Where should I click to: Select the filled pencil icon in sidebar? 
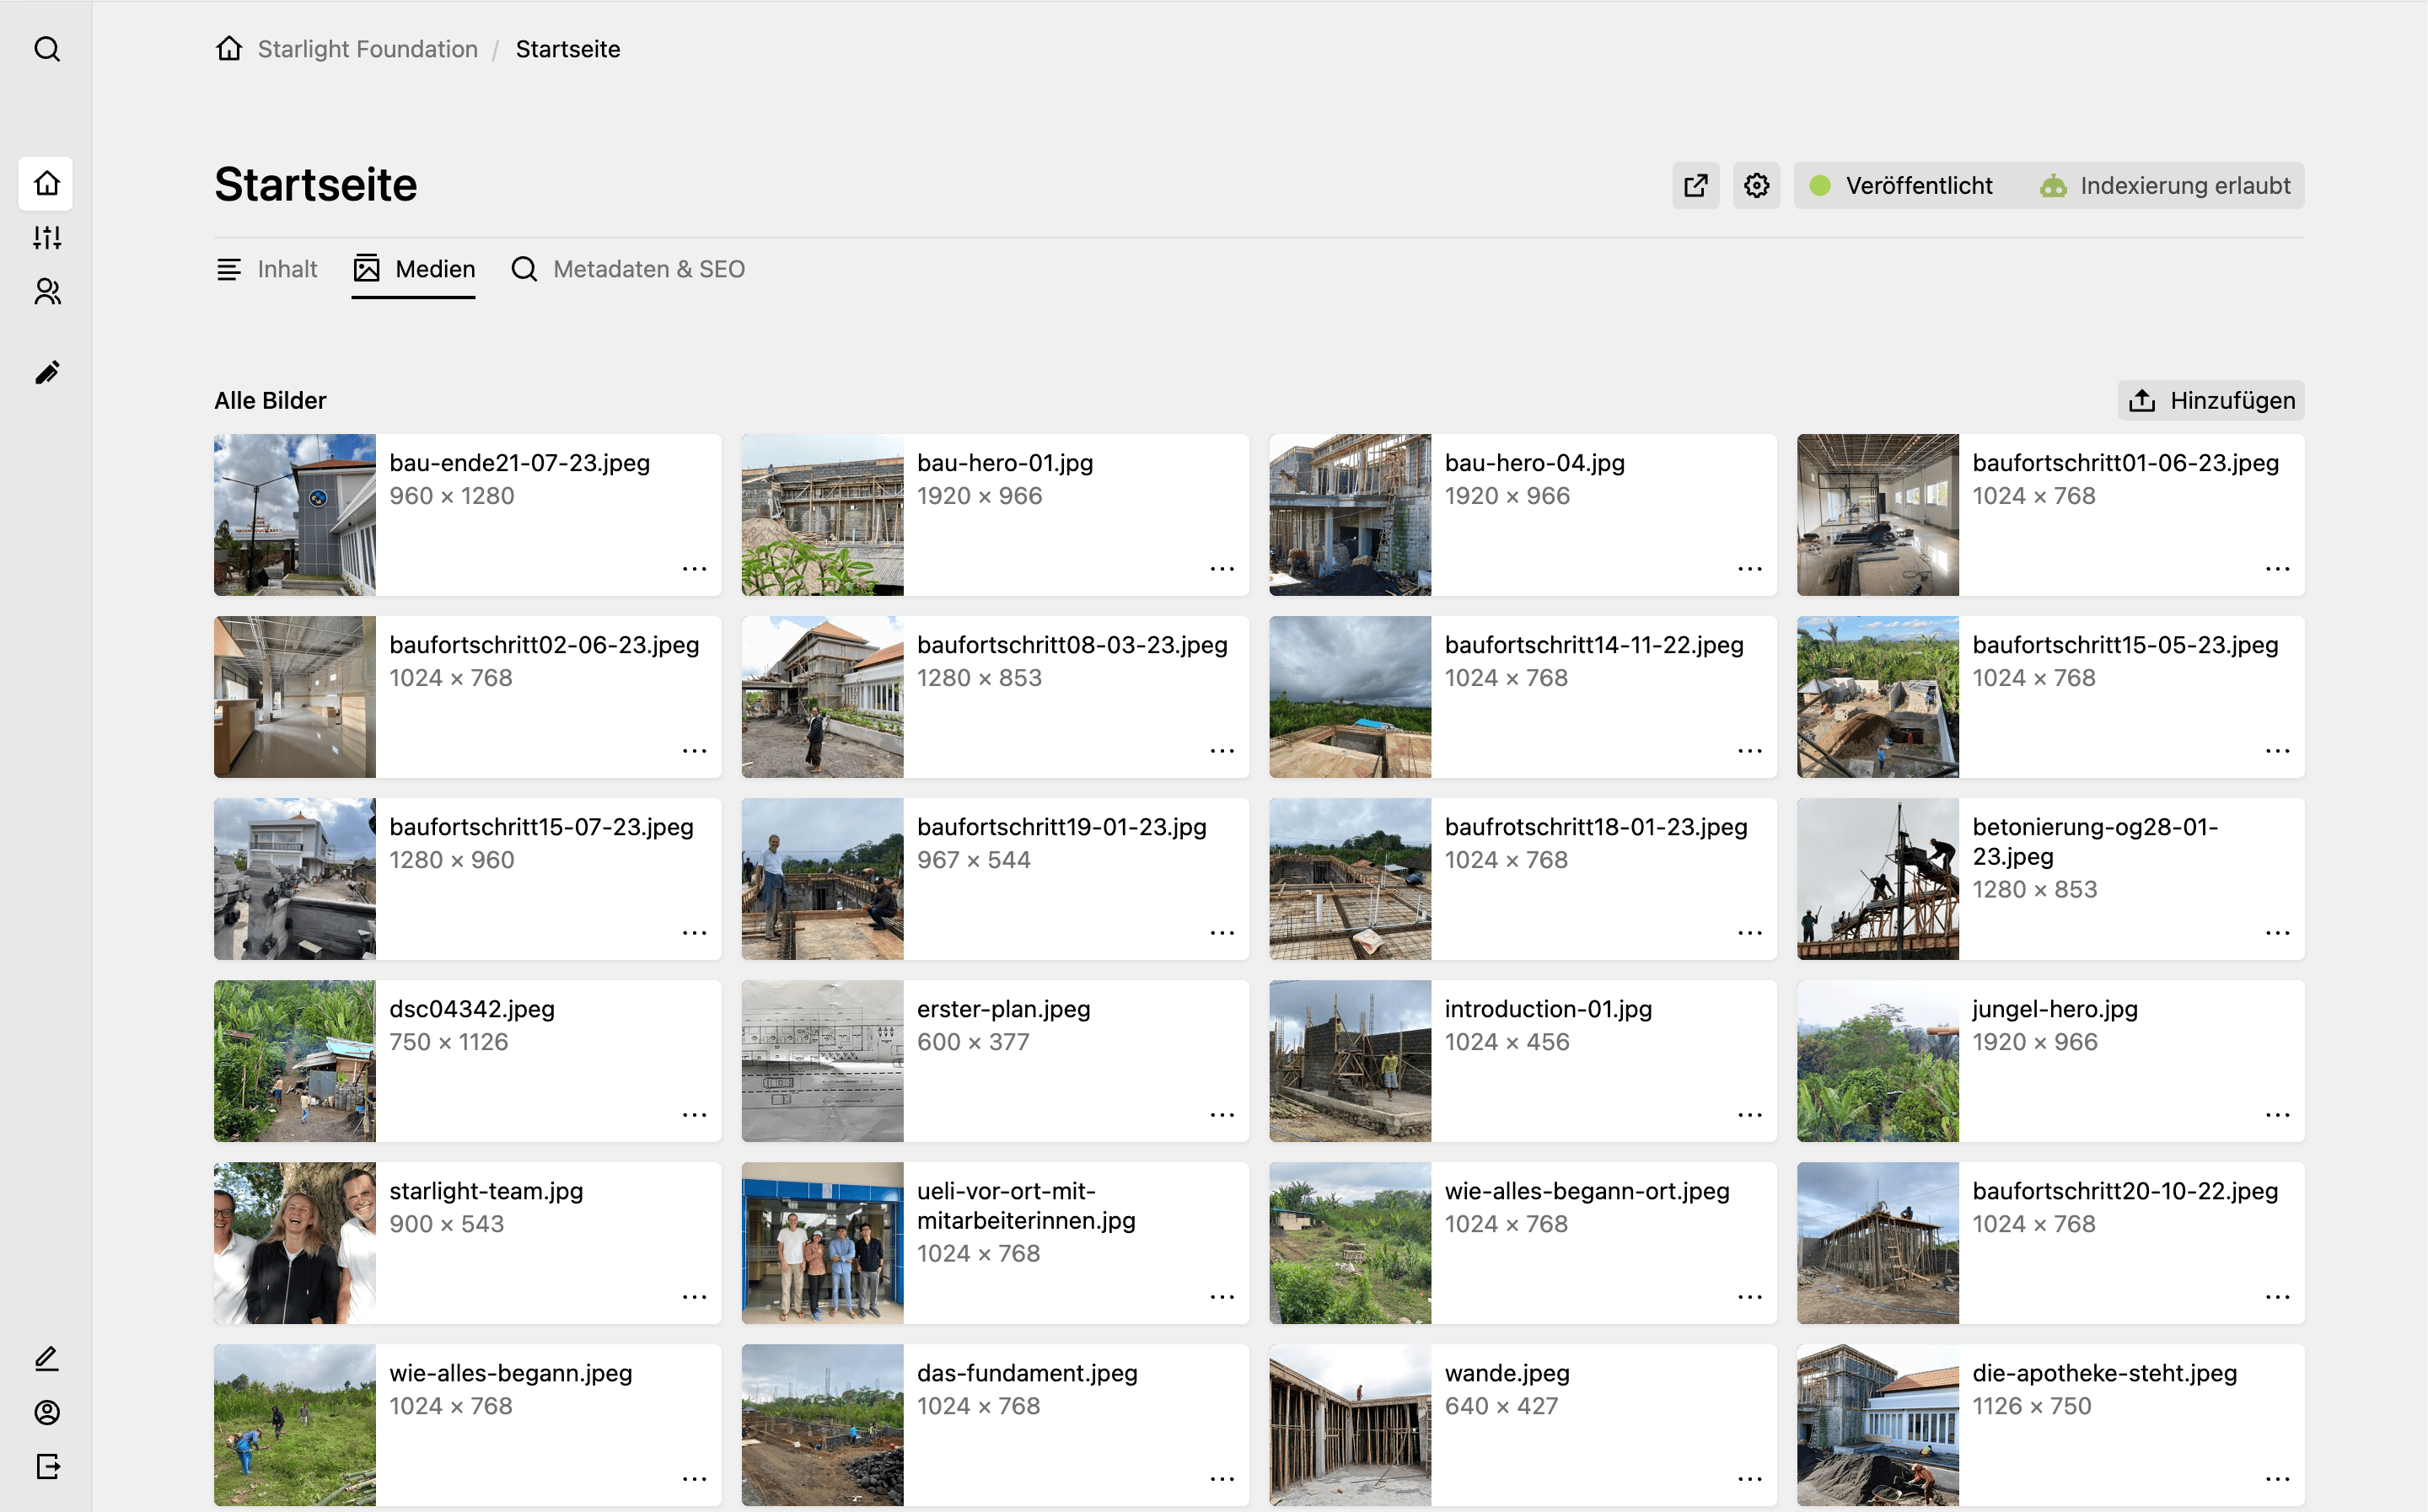click(x=47, y=373)
